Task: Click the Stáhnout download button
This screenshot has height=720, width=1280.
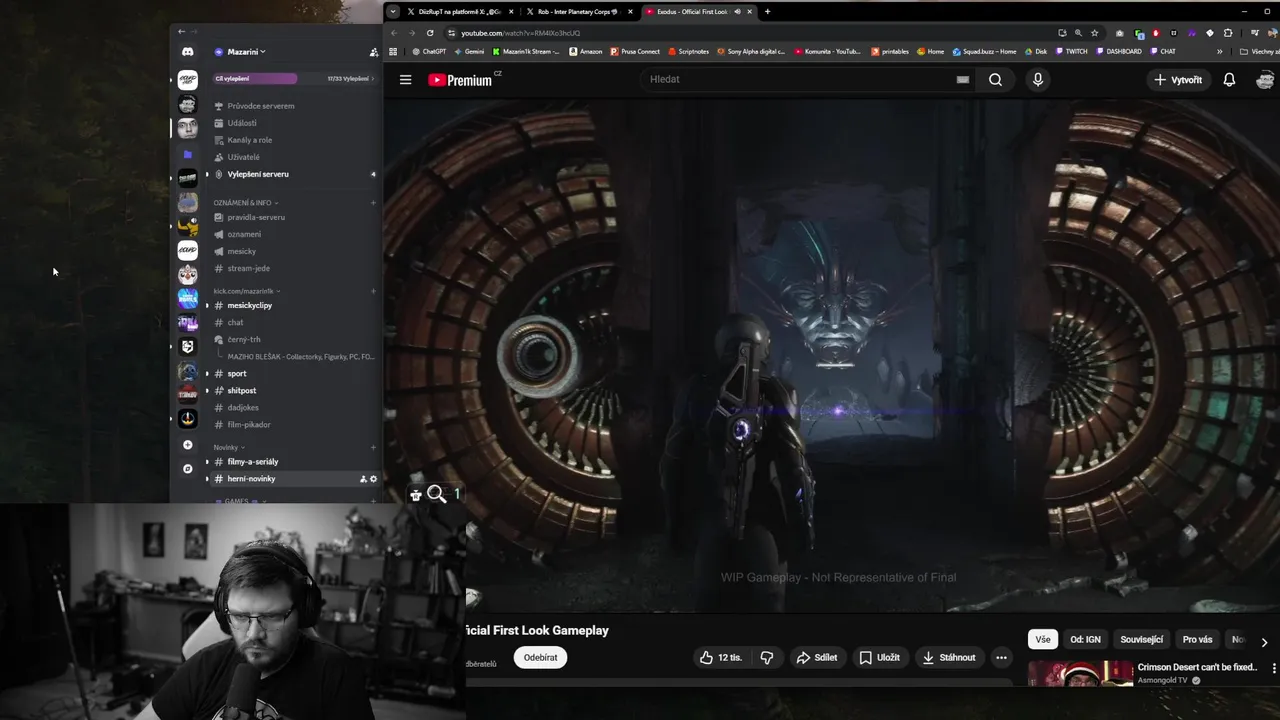Action: click(x=948, y=657)
